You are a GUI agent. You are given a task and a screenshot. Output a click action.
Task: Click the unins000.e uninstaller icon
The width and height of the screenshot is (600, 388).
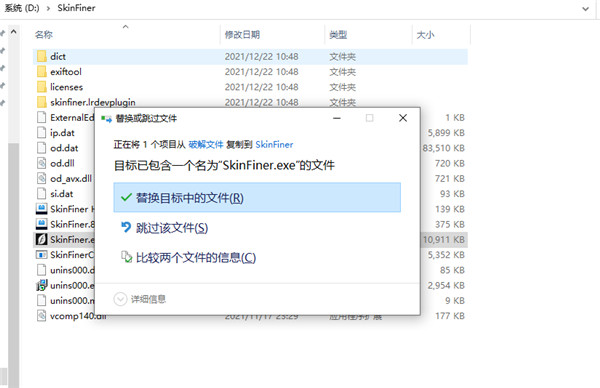point(41,285)
